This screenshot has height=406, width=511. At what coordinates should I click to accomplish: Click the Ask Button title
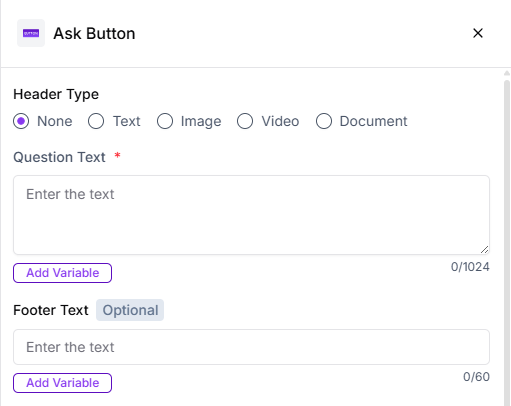click(94, 33)
